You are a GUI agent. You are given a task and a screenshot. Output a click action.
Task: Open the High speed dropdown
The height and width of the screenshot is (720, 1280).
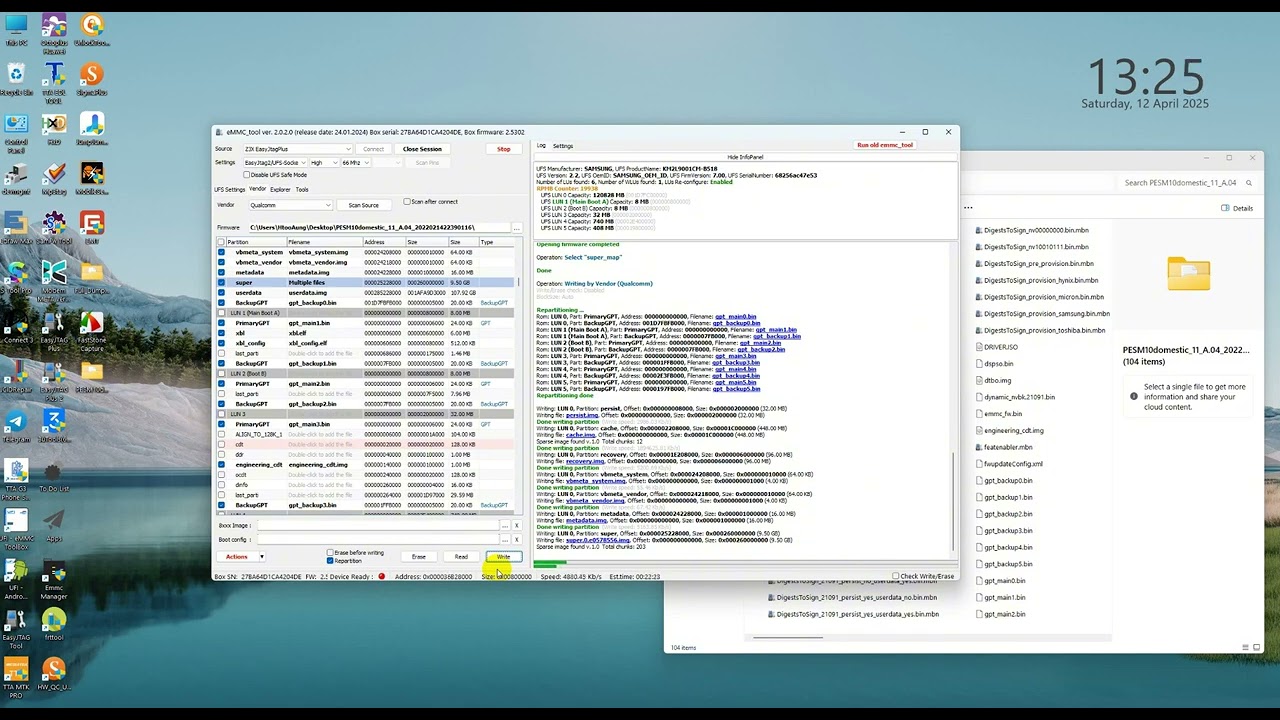[323, 163]
